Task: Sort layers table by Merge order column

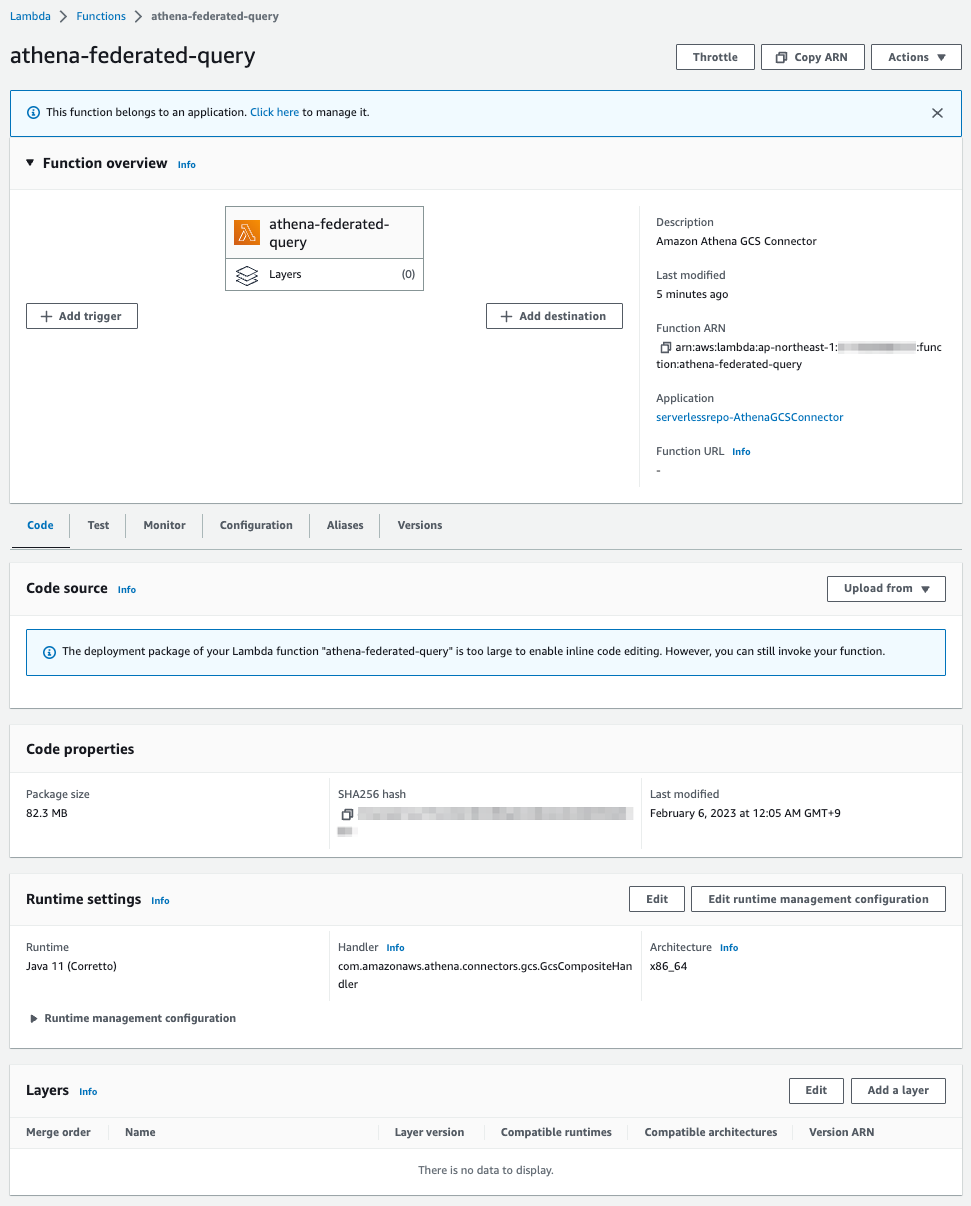Action: [58, 1132]
